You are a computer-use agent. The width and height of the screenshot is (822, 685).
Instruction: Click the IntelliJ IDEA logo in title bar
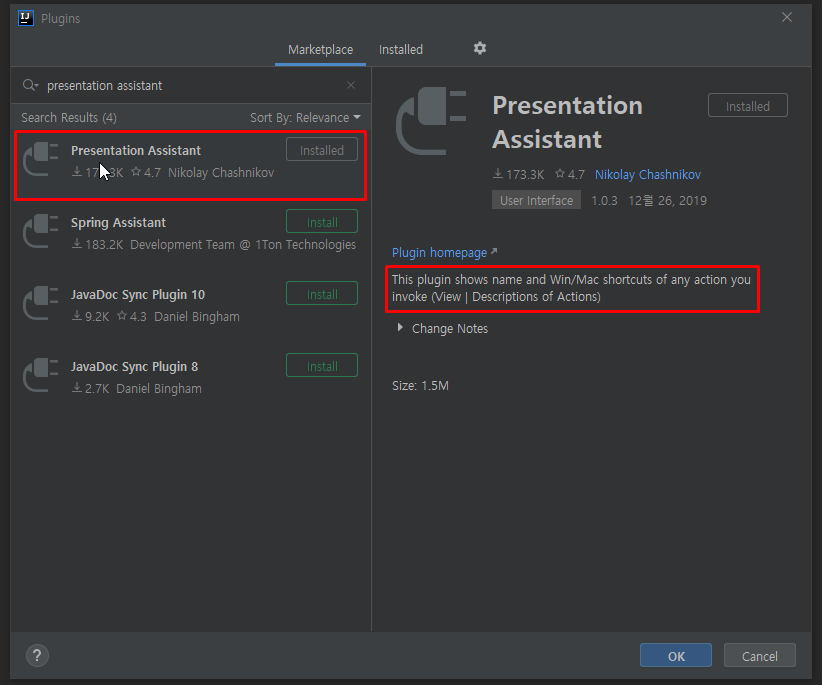[26, 18]
